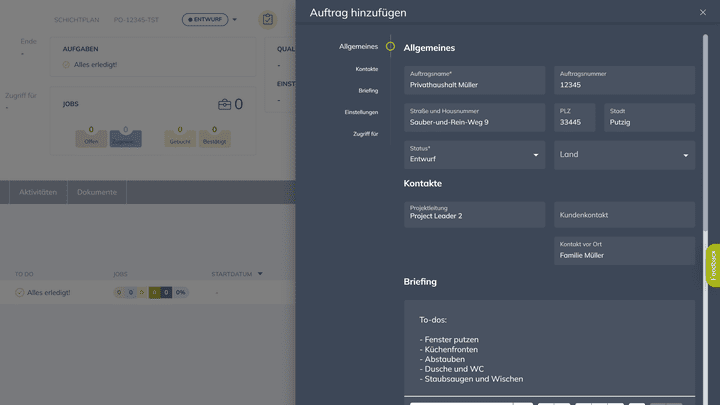This screenshot has width=720, height=405.
Task: Click the Allgemeines step circle indicator
Action: (x=390, y=46)
